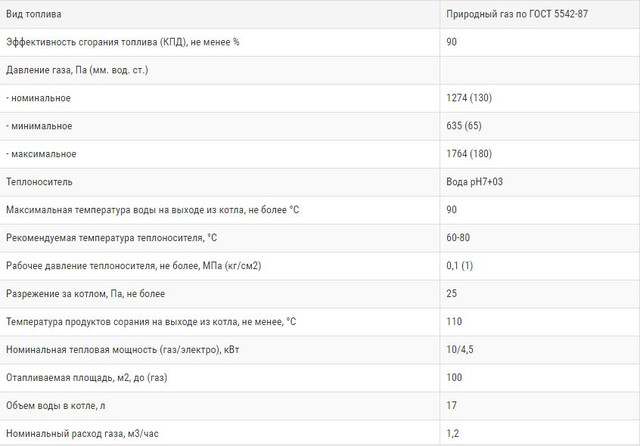Click the 'Теплоноситель' row label
The width and height of the screenshot is (640, 446).
click(39, 182)
